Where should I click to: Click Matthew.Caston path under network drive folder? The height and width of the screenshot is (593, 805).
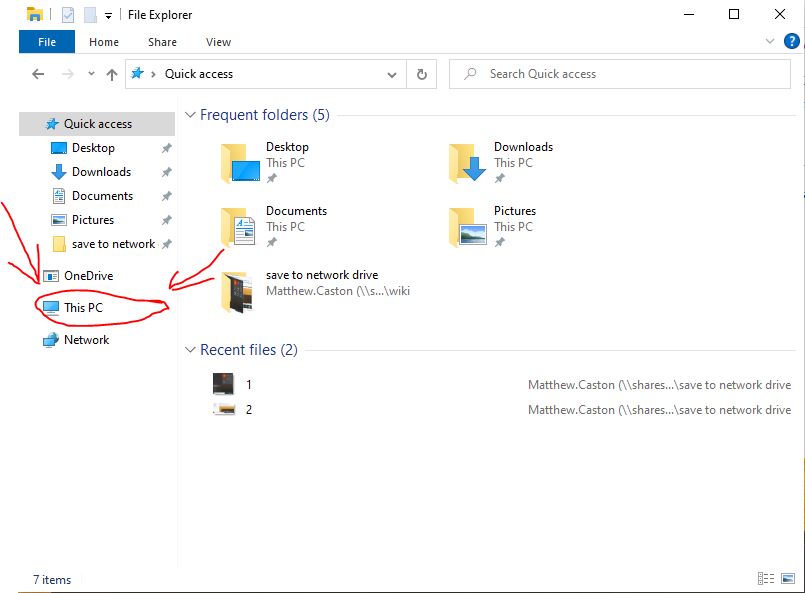(x=338, y=291)
